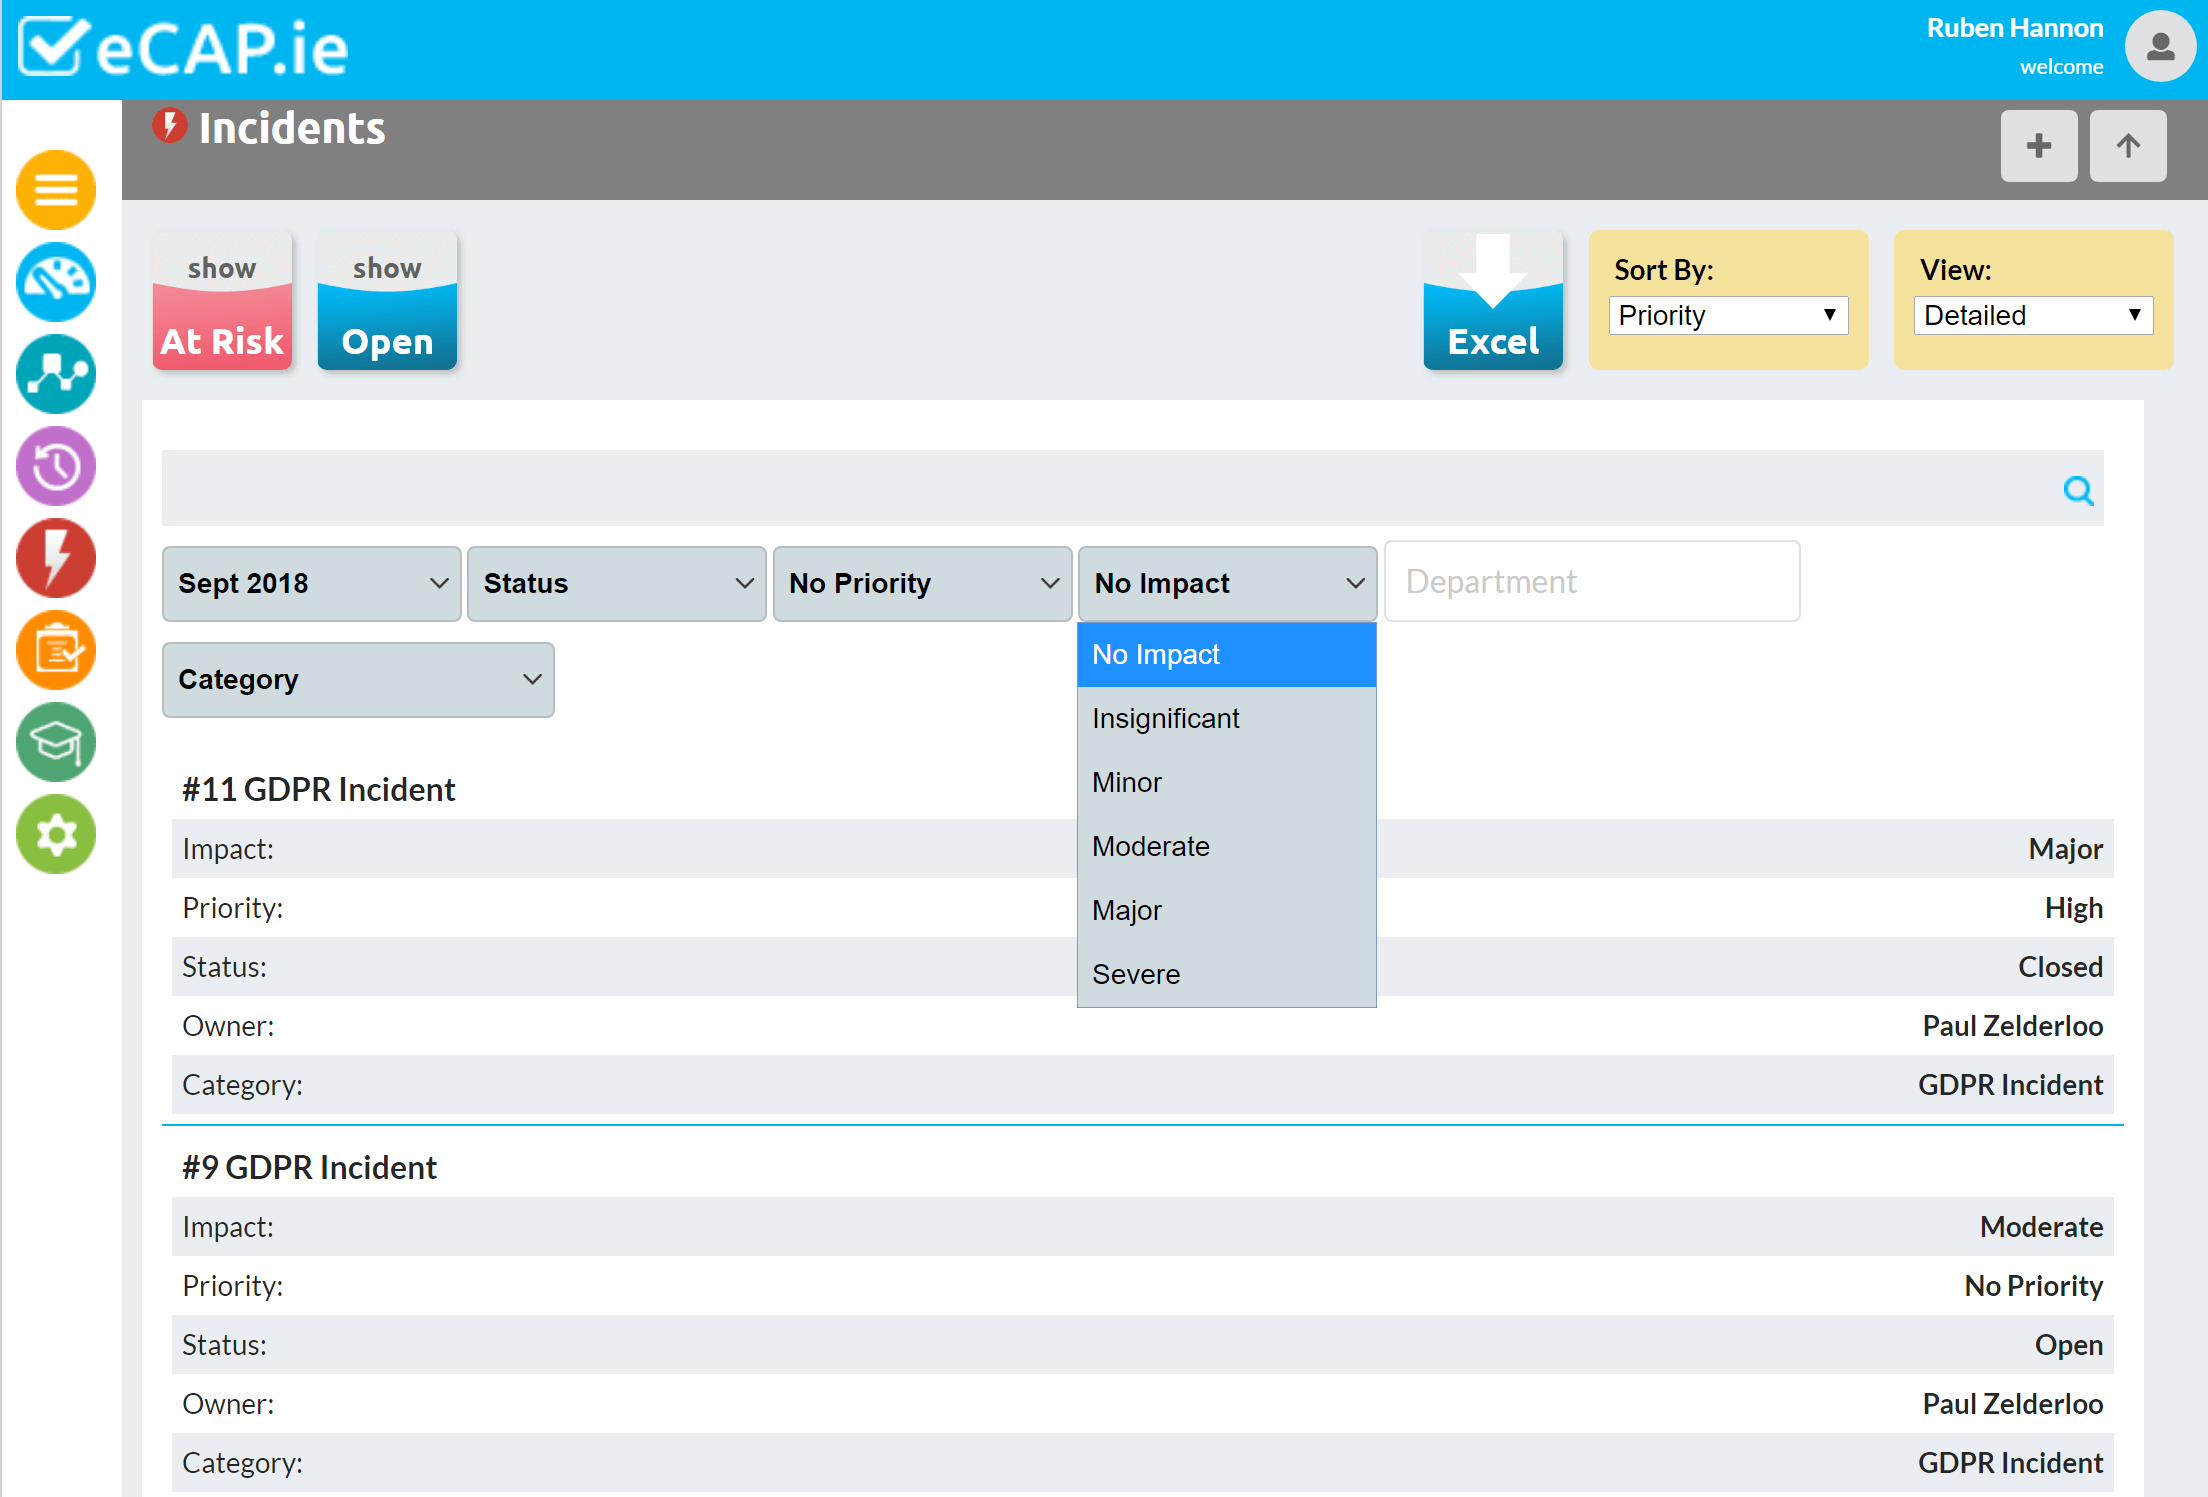
Task: Click the search magnifier icon
Action: [2078, 490]
